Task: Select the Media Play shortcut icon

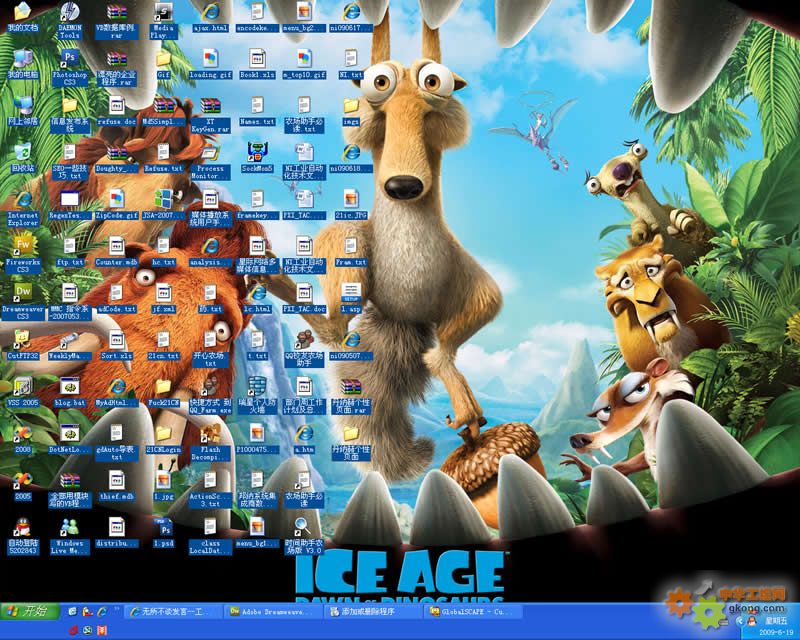Action: (163, 20)
